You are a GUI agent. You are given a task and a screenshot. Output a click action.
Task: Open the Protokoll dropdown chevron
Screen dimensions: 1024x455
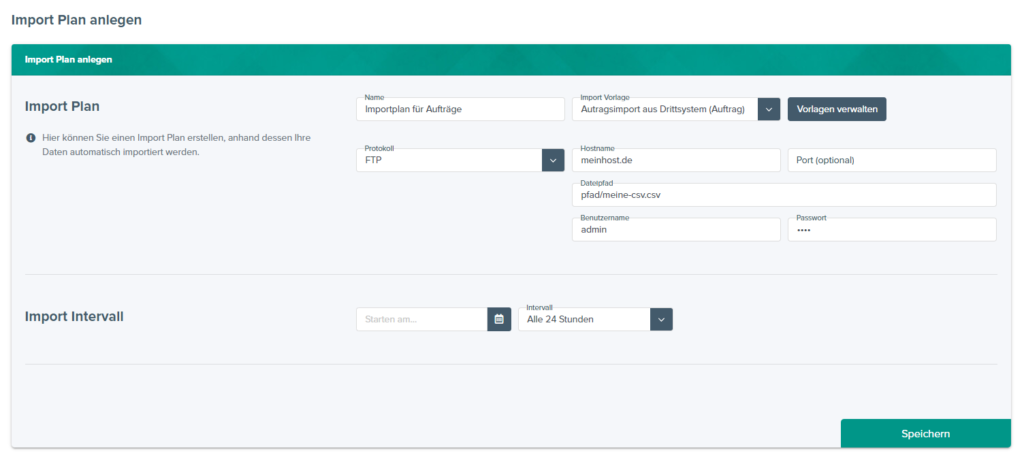click(553, 160)
